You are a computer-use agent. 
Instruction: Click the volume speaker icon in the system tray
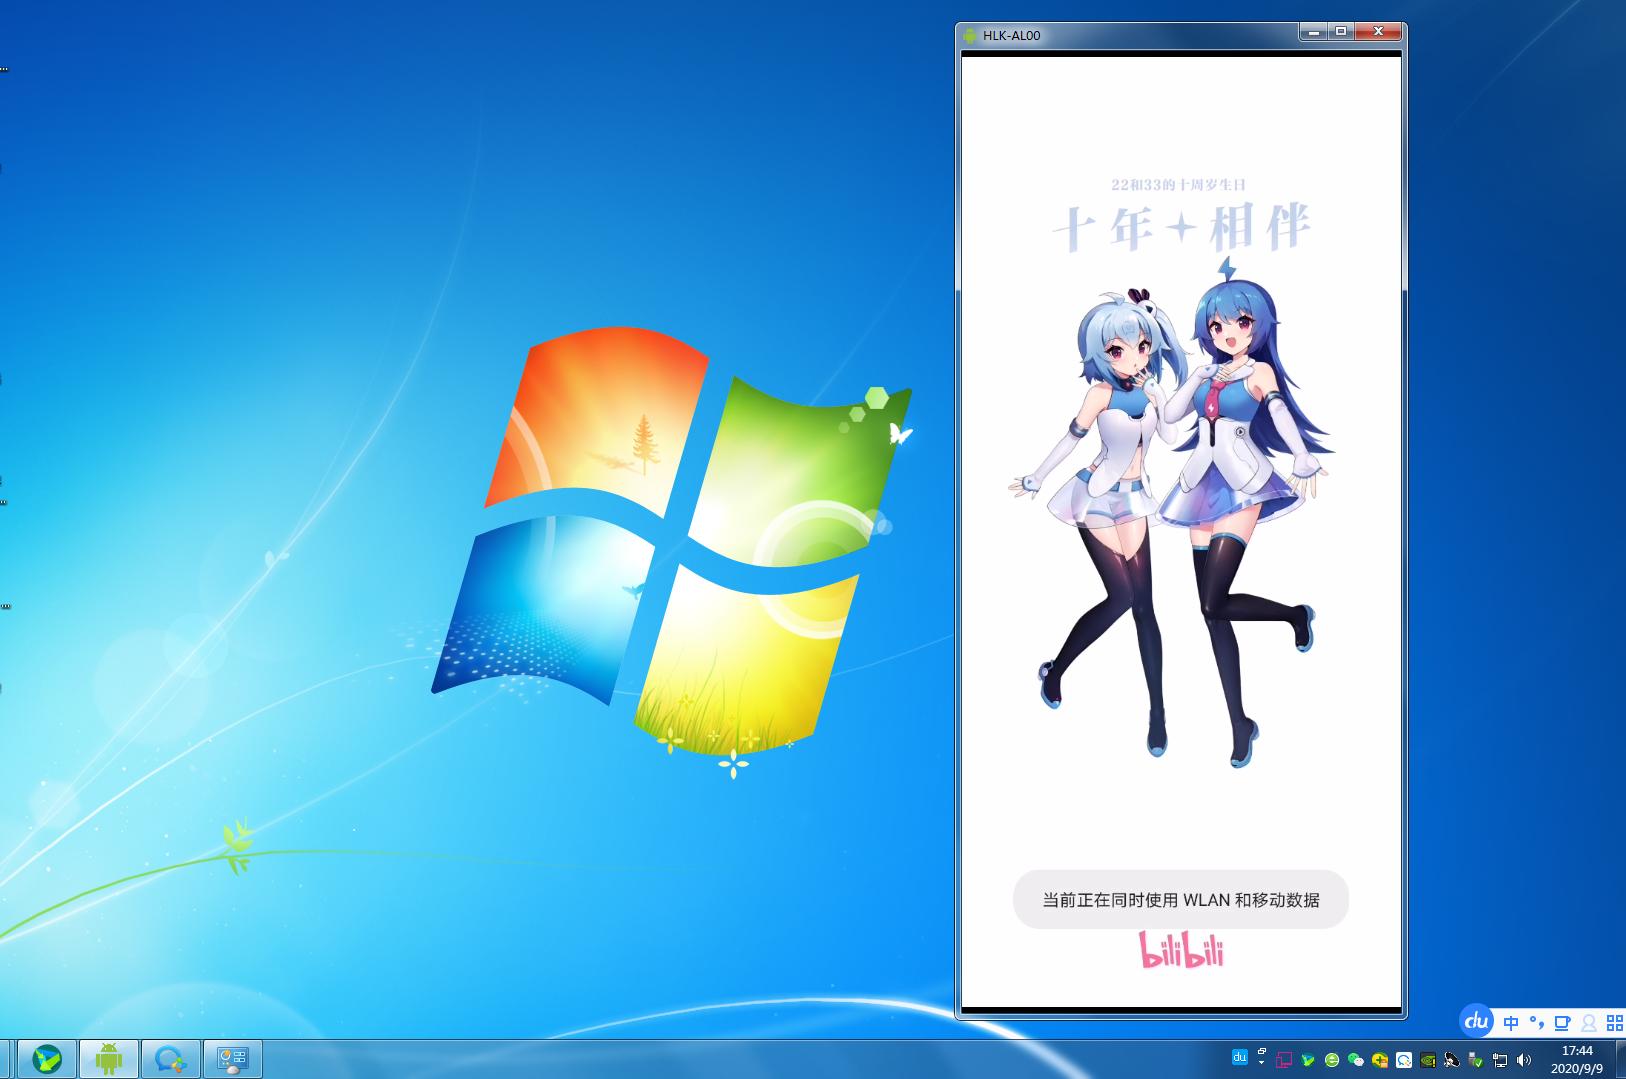pyautogui.click(x=1524, y=1060)
